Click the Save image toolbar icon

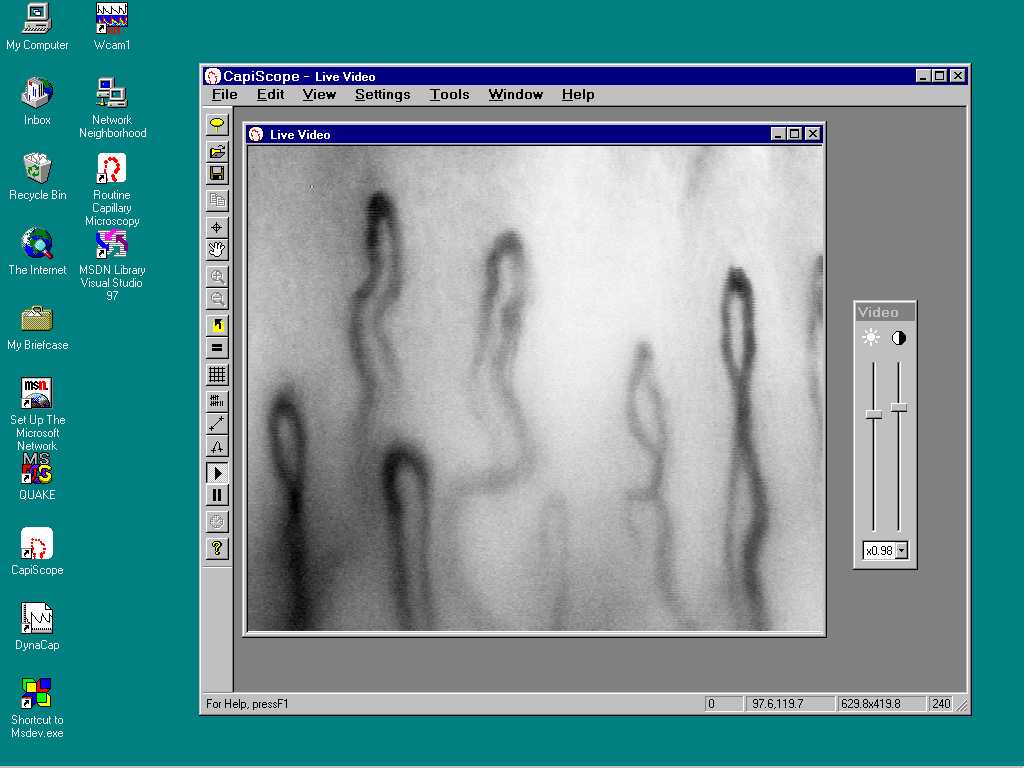[x=217, y=173]
